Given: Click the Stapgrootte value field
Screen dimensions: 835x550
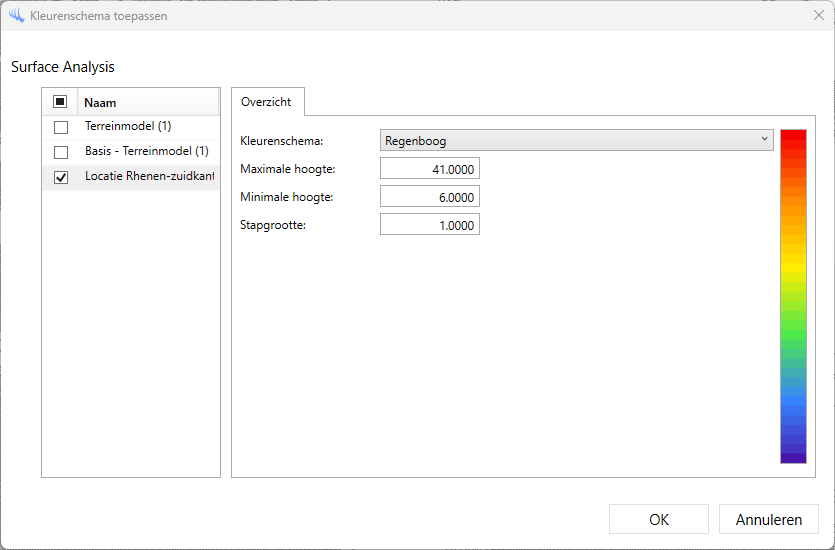Looking at the screenshot, I should (x=430, y=225).
